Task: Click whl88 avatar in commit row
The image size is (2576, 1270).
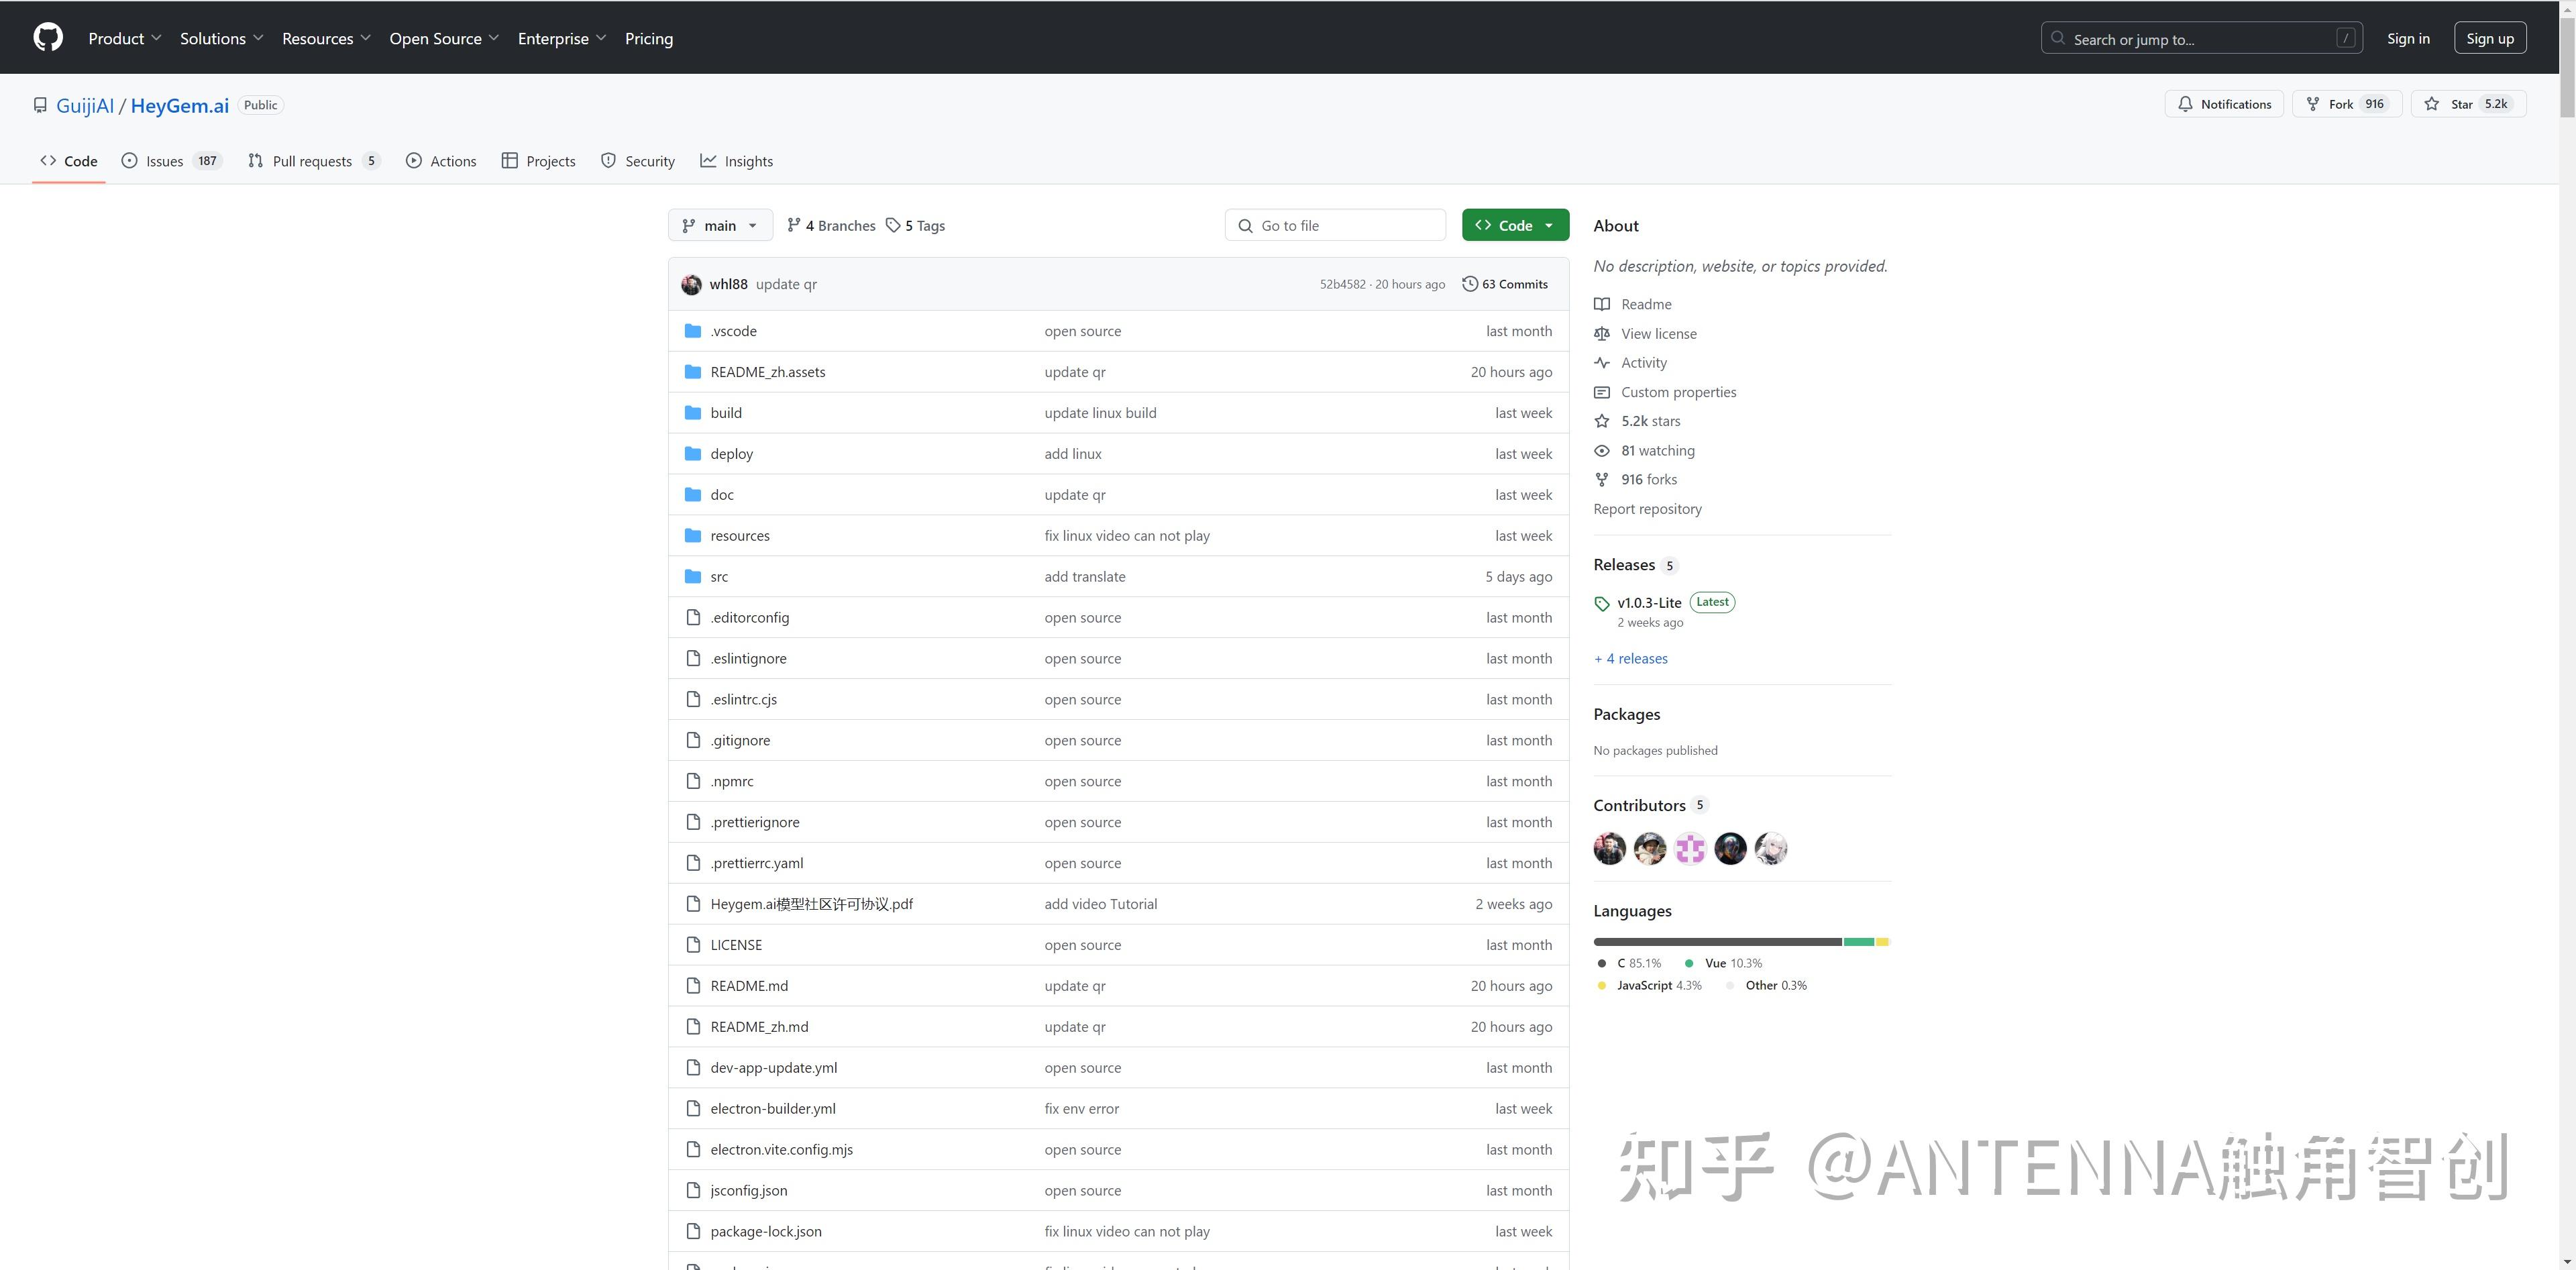Action: [691, 284]
